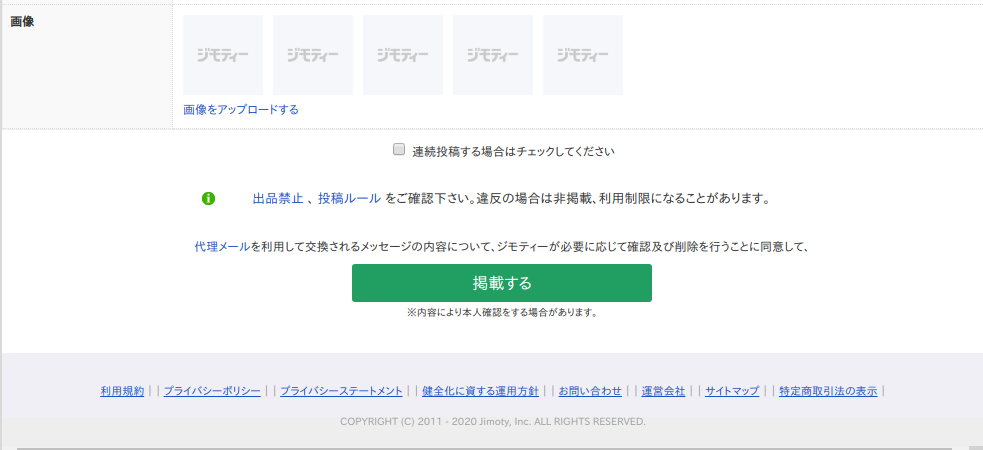Click the third image placeholder thumbnail
The height and width of the screenshot is (450, 983).
pyautogui.click(x=402, y=55)
